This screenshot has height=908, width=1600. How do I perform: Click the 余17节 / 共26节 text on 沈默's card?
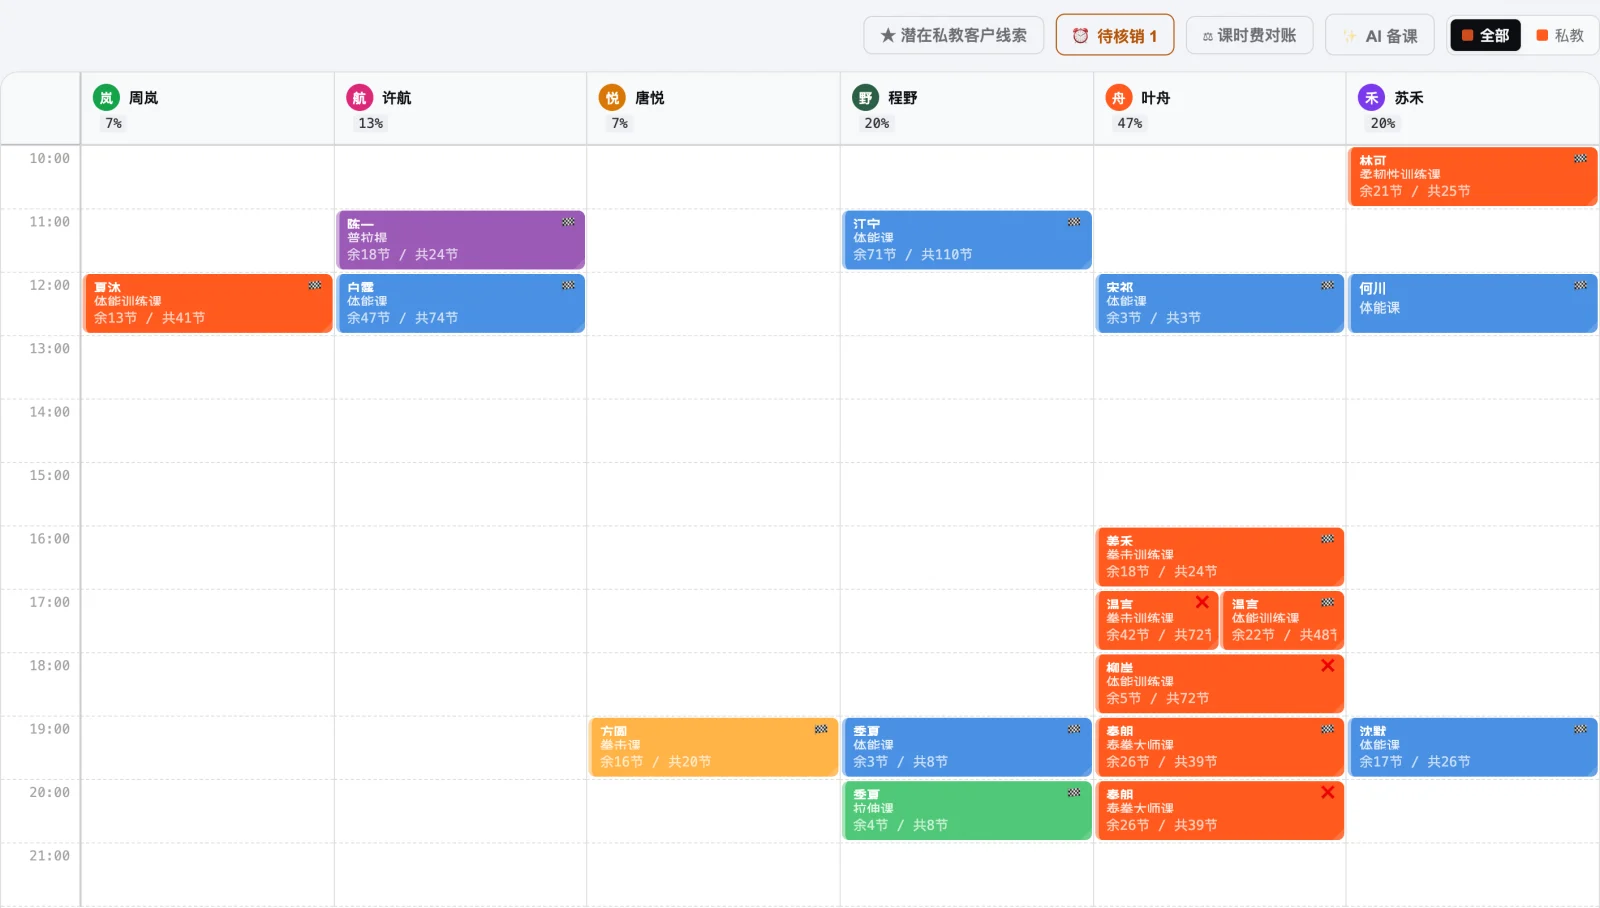1415,762
